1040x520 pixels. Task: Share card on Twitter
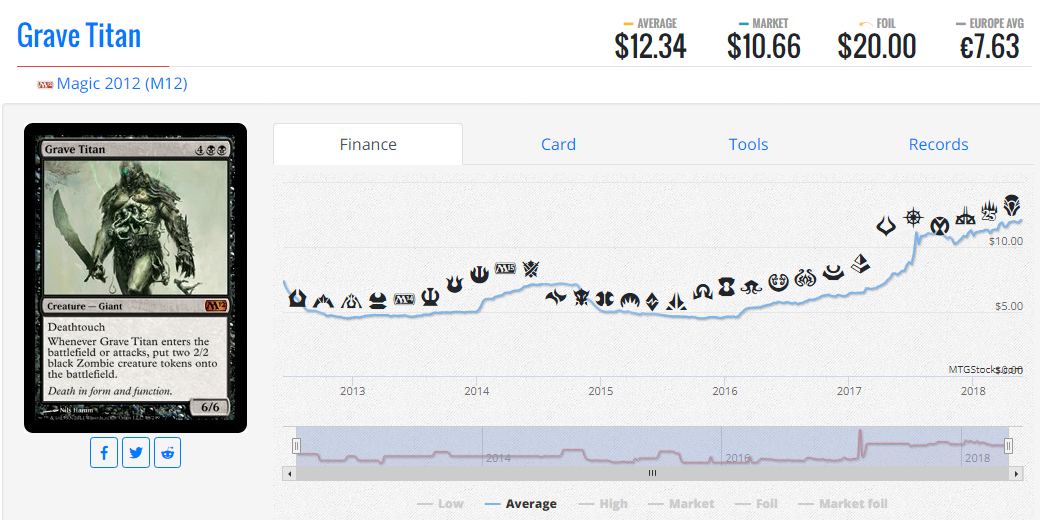[x=136, y=452]
